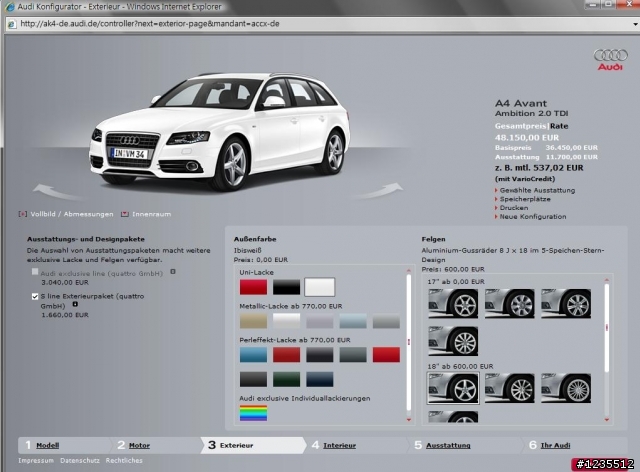The height and width of the screenshot is (472, 640).
Task: Open the info icon beside Audi exclusive line
Action: pyautogui.click(x=173, y=272)
